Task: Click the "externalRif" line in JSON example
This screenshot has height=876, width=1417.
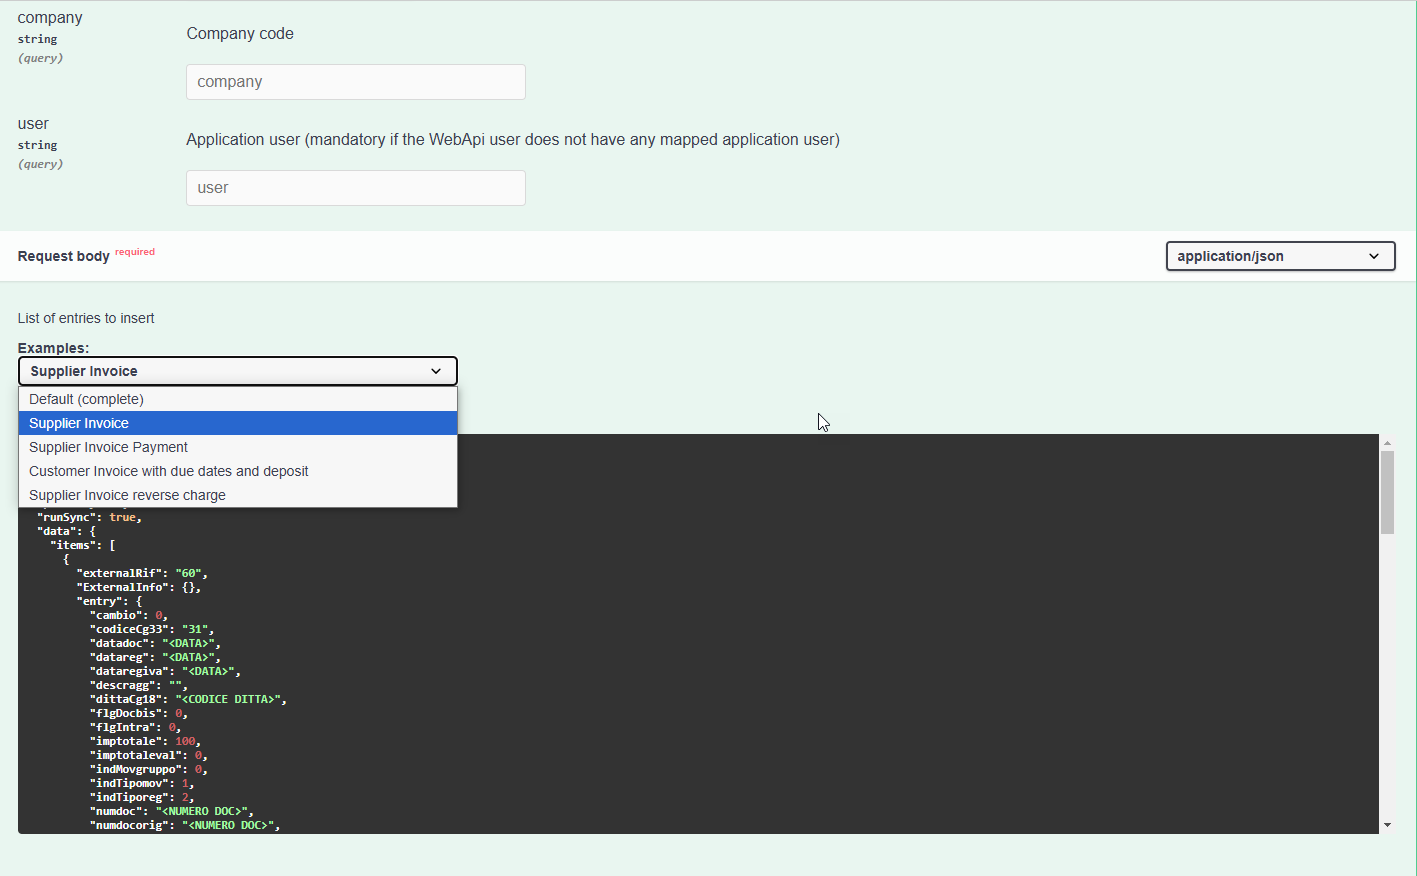Action: click(142, 573)
